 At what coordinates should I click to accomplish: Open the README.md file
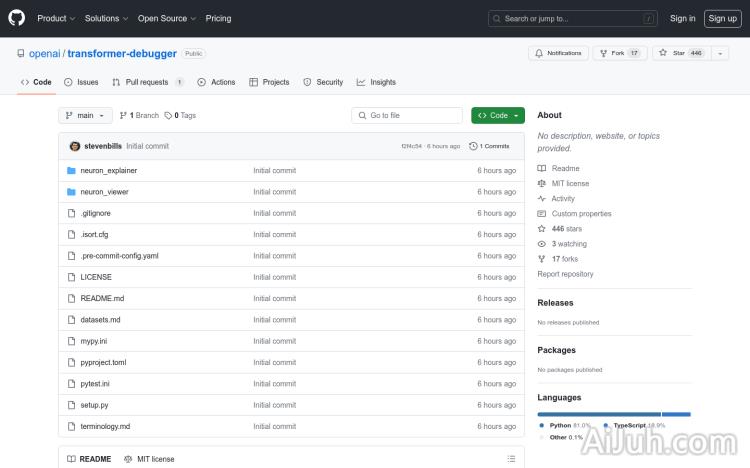[102, 299]
